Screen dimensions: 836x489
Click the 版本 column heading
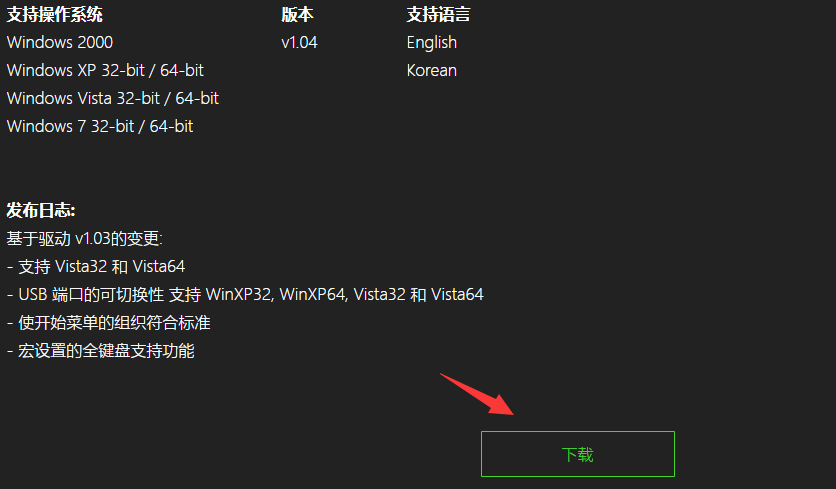(297, 14)
